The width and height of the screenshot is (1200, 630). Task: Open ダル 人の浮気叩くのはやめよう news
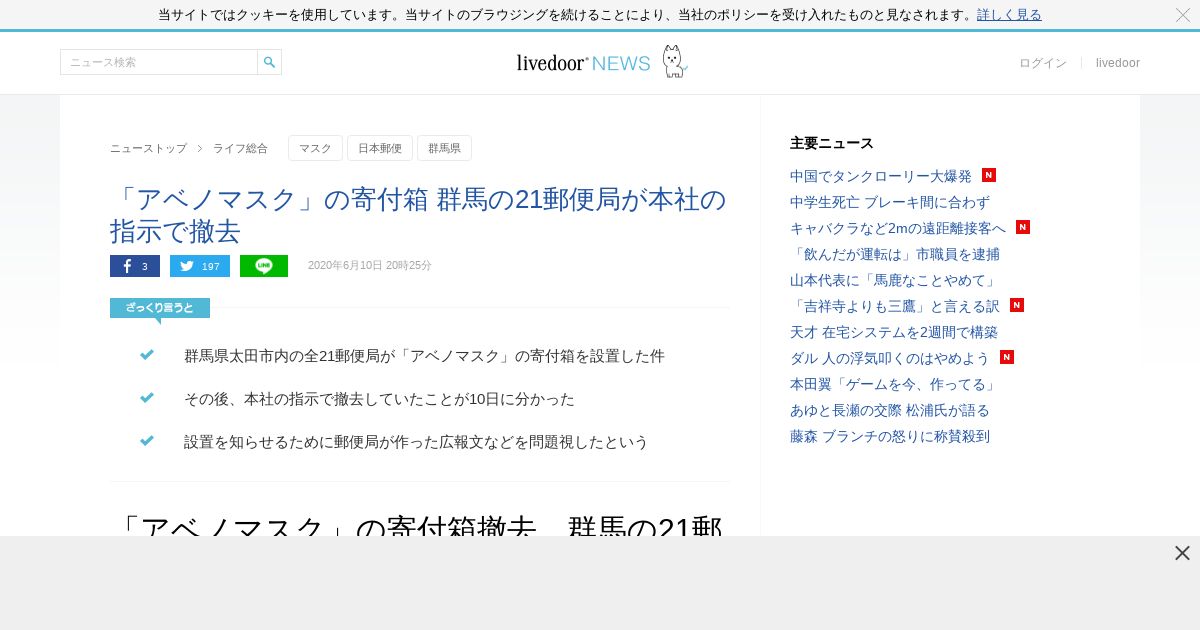coord(889,358)
